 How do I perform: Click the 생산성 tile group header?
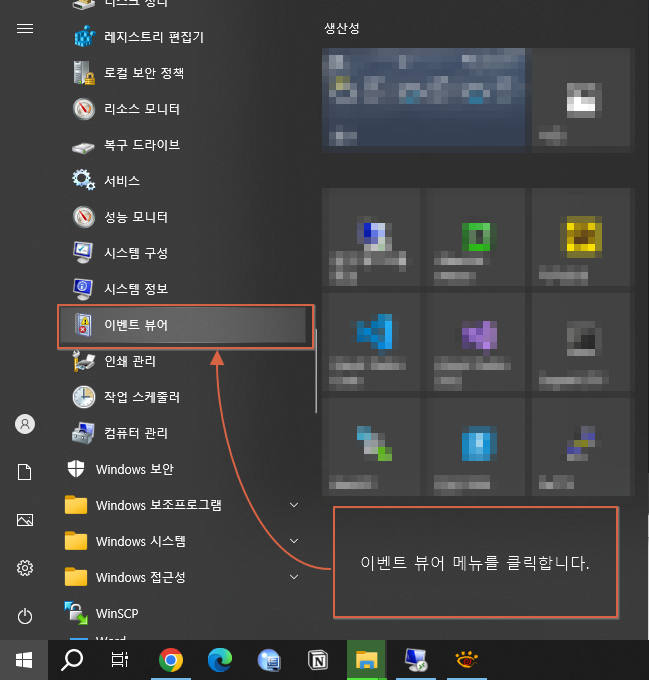coord(342,28)
